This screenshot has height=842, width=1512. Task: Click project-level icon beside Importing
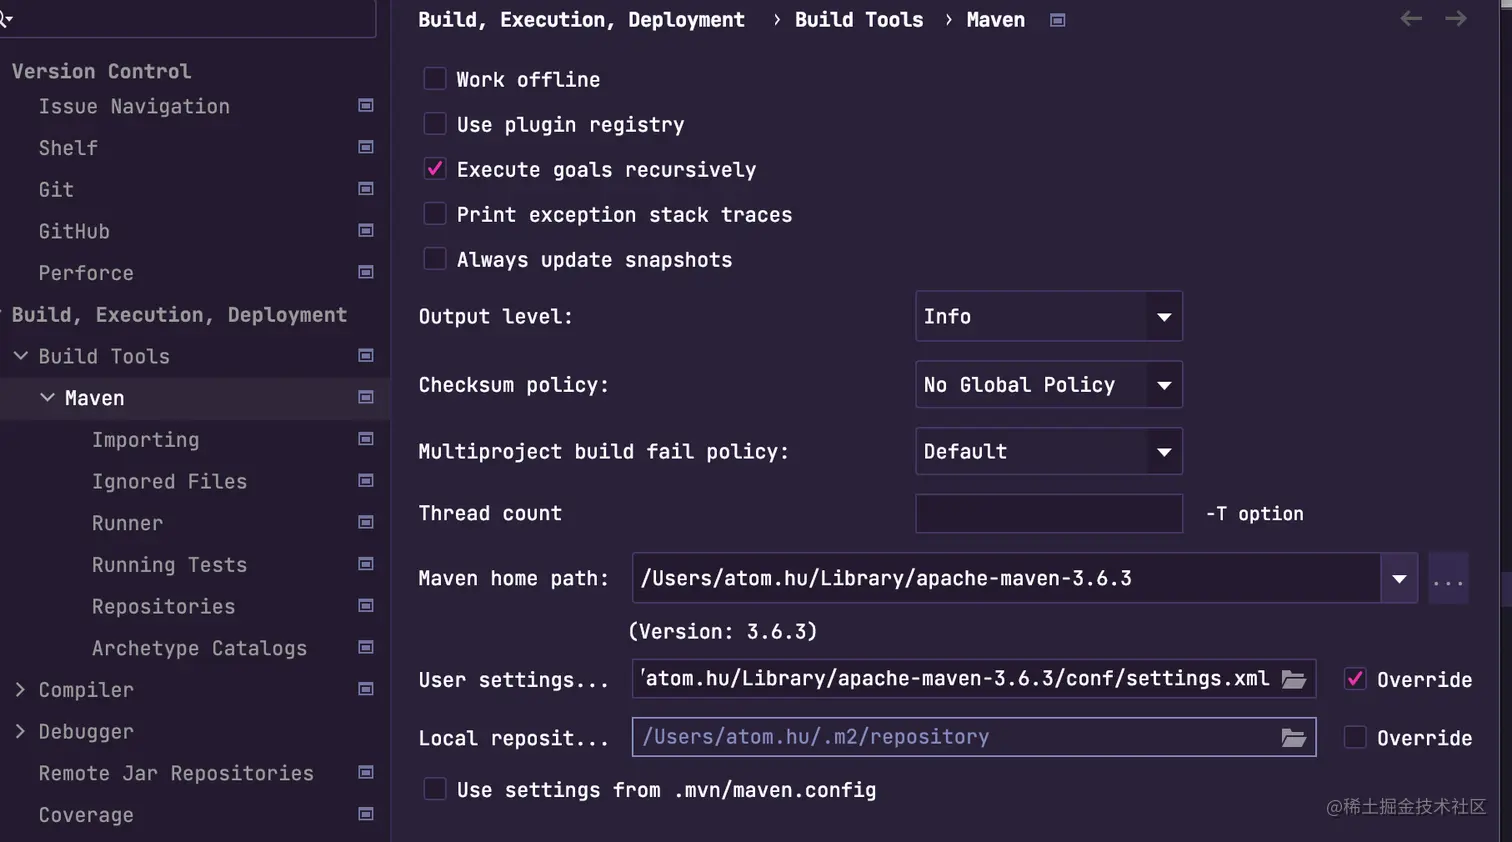point(366,440)
